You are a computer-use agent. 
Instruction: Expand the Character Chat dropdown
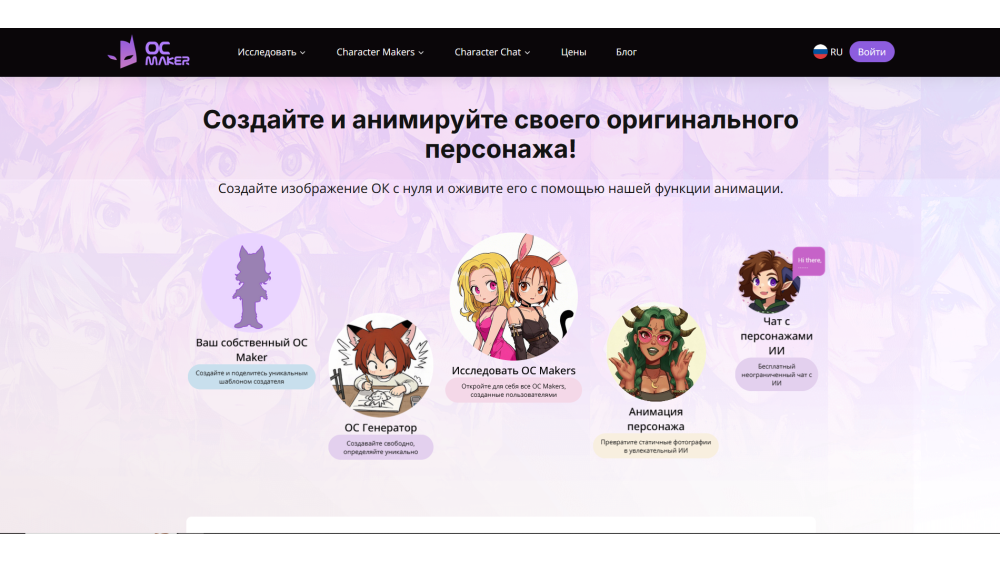point(492,52)
